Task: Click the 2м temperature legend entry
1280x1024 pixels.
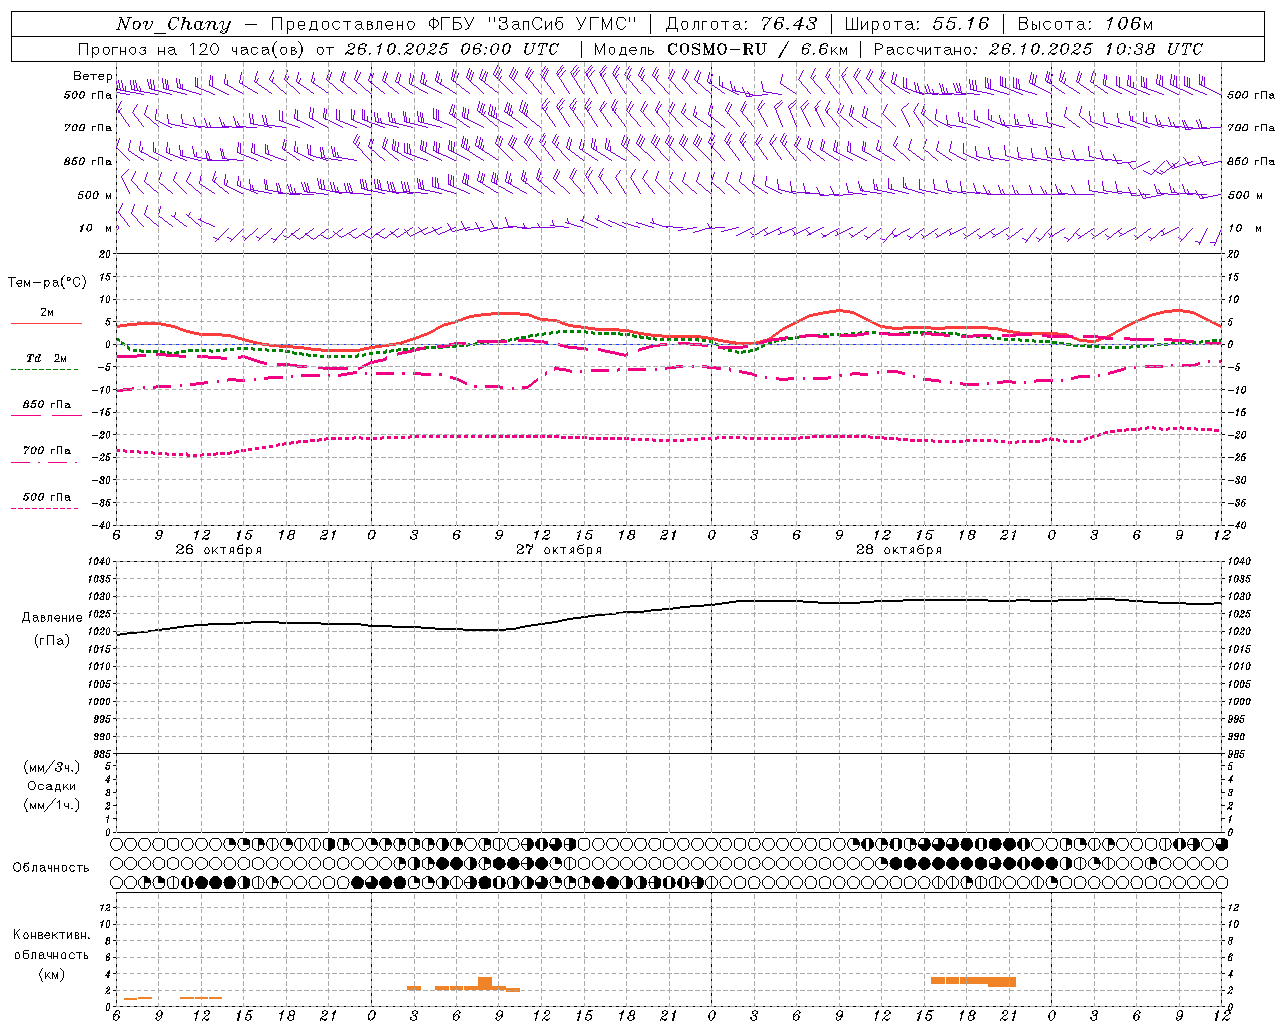Action: 47,313
